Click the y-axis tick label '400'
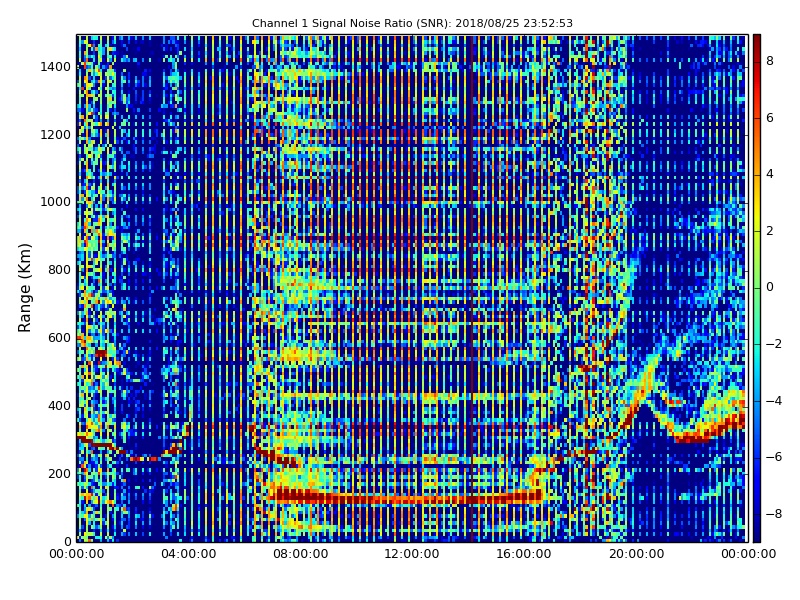The height and width of the screenshot is (600, 800). (59, 406)
